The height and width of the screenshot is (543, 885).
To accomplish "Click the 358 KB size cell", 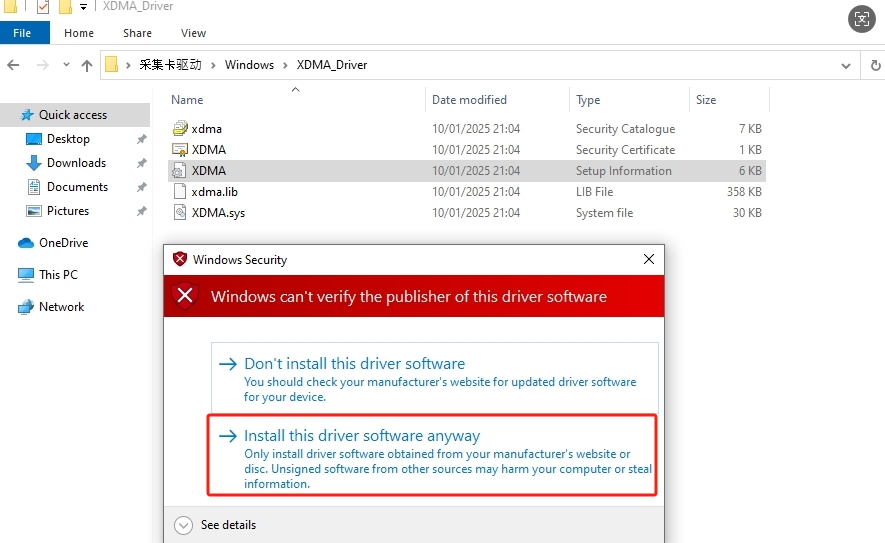I will click(x=744, y=192).
